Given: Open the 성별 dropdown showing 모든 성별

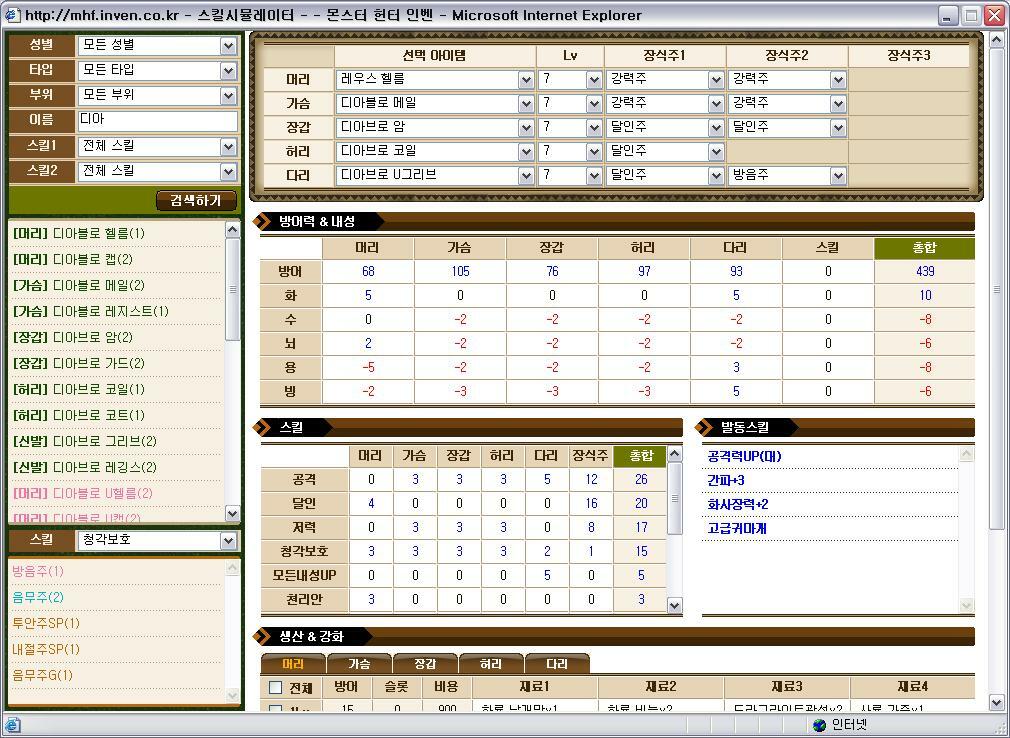Looking at the screenshot, I should click(x=155, y=46).
